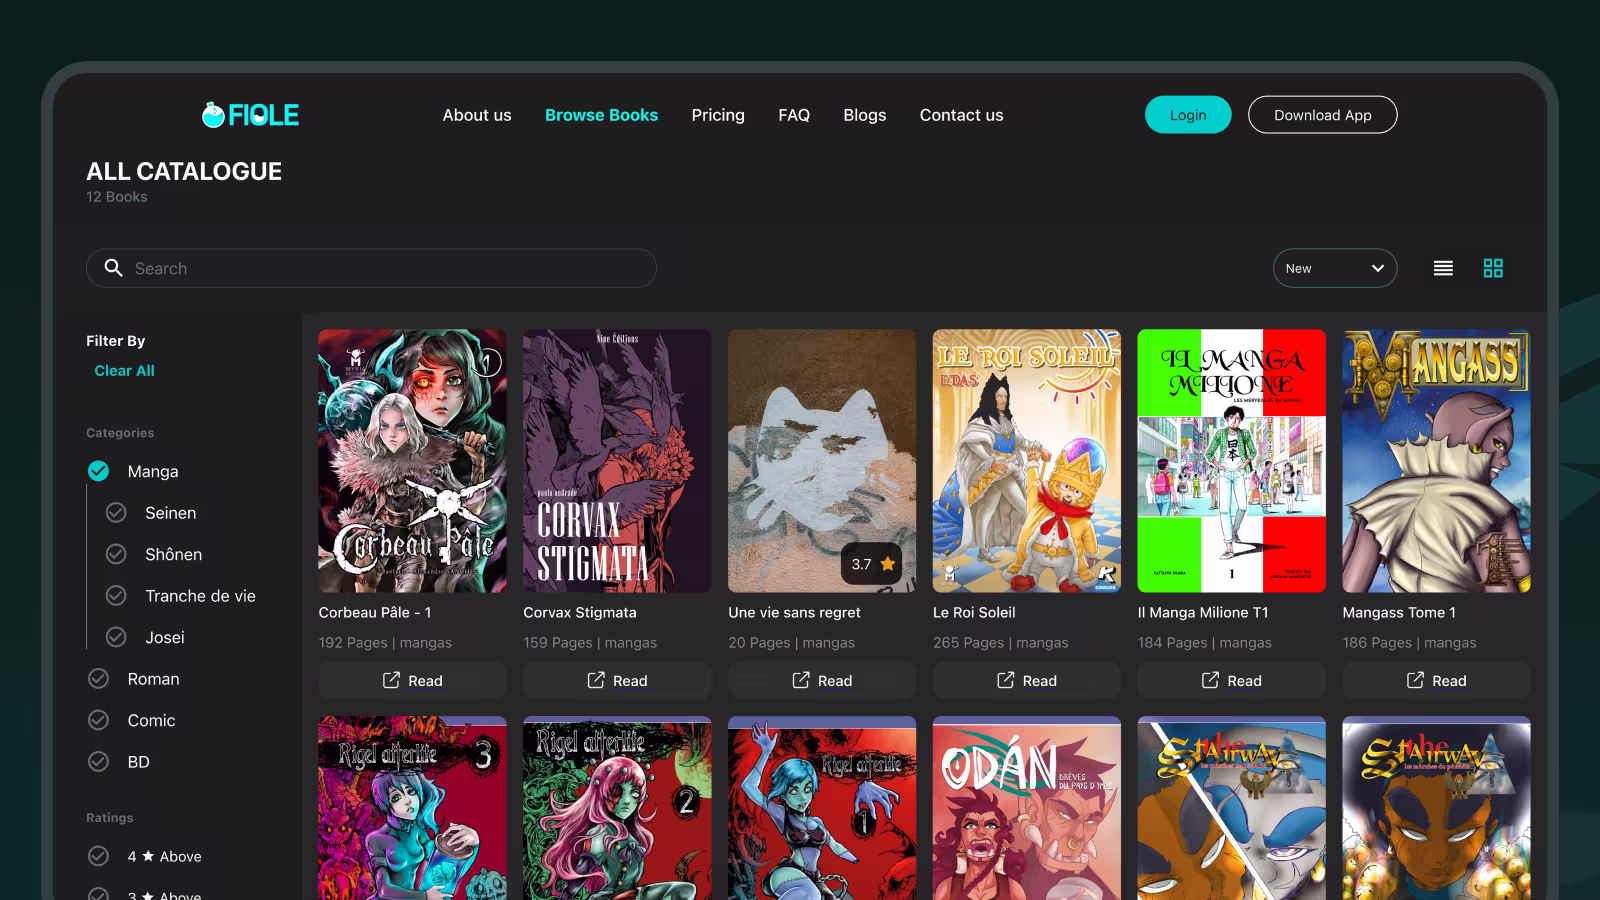This screenshot has height=900, width=1600.
Task: Enable the BD category filter
Action: [98, 762]
